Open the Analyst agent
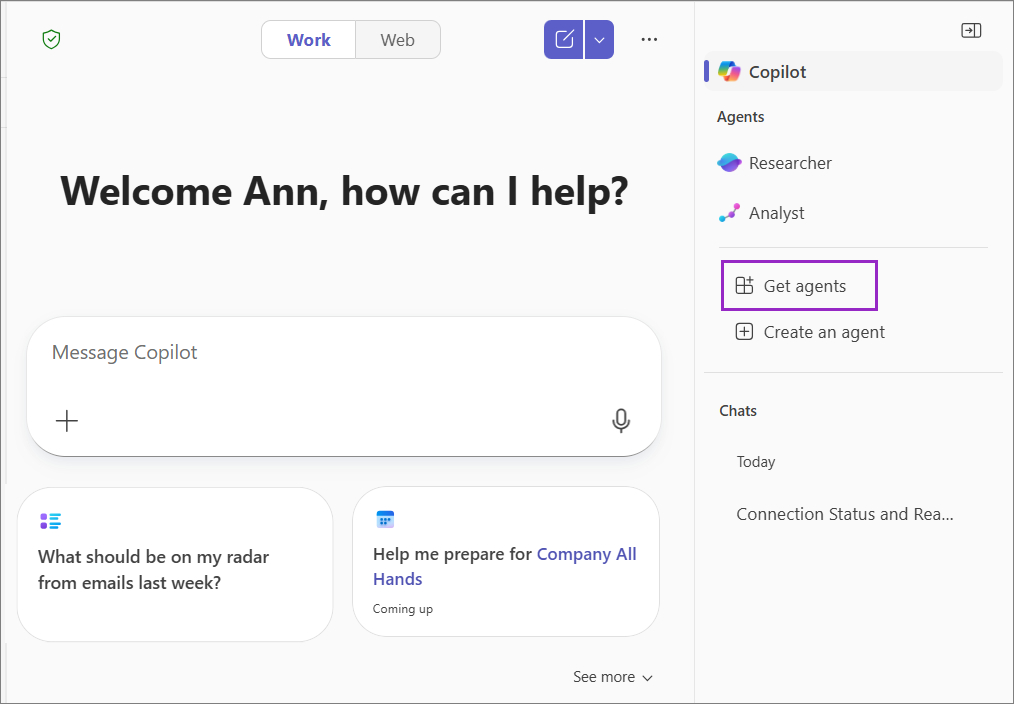The image size is (1014, 704). pyautogui.click(x=761, y=213)
